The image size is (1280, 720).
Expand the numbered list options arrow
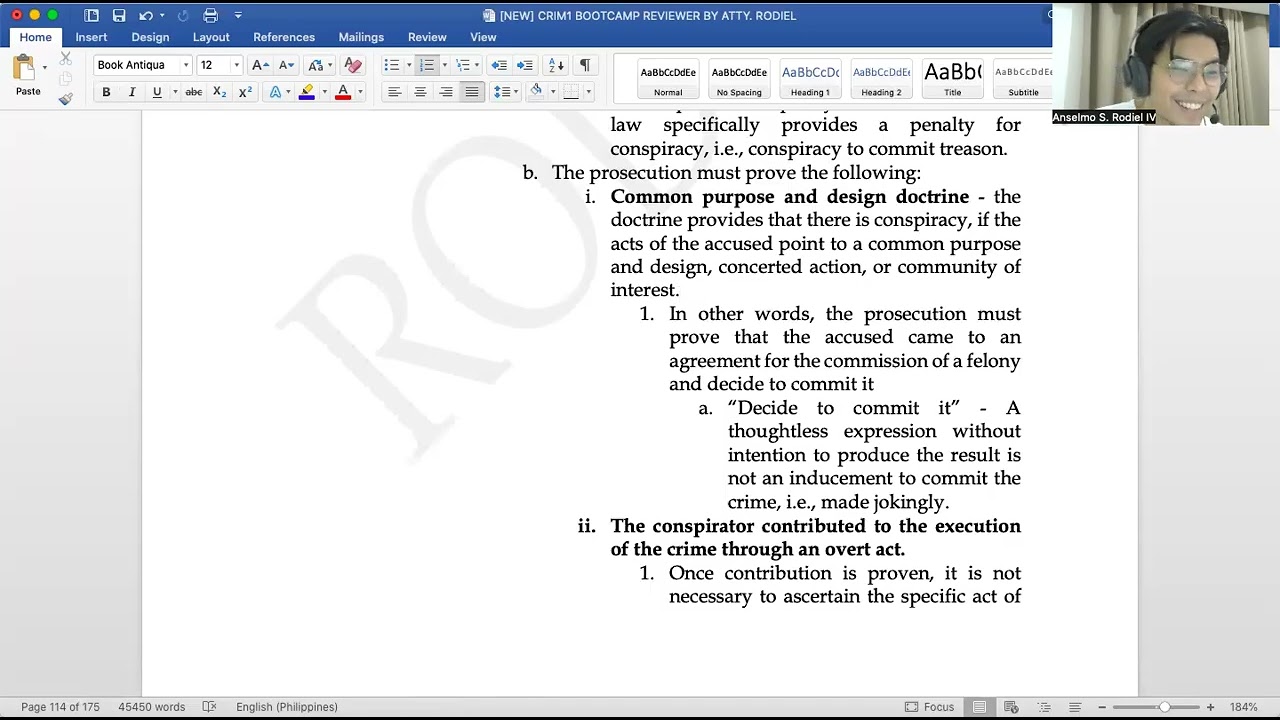(x=444, y=65)
